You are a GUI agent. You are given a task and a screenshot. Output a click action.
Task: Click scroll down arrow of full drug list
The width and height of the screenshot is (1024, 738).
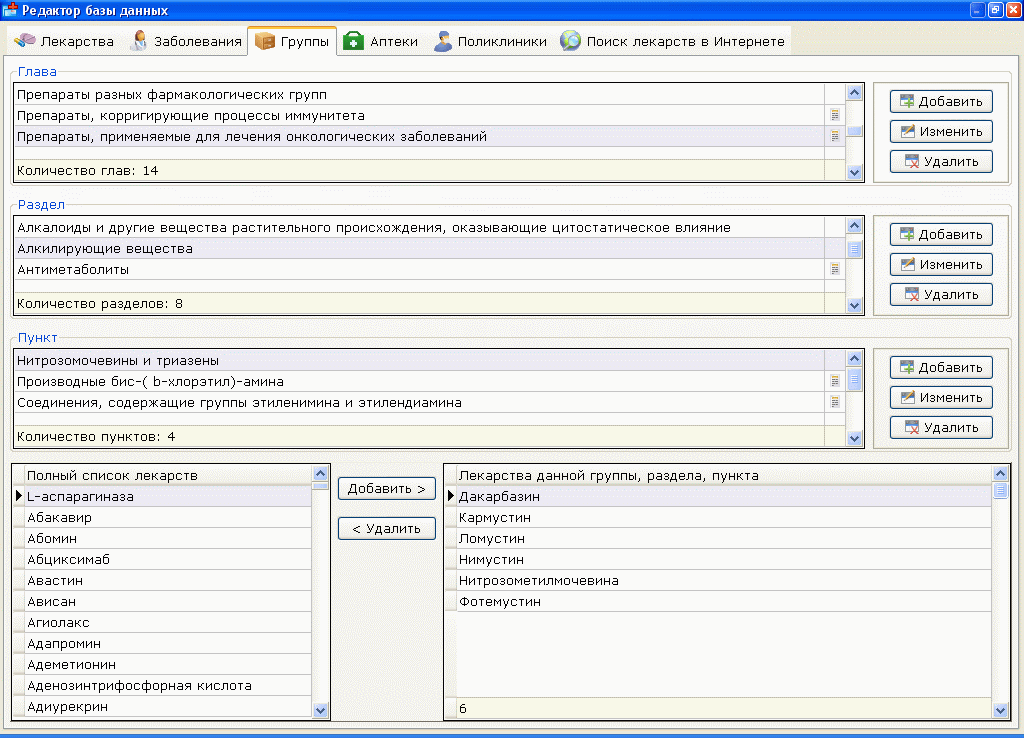pos(320,711)
